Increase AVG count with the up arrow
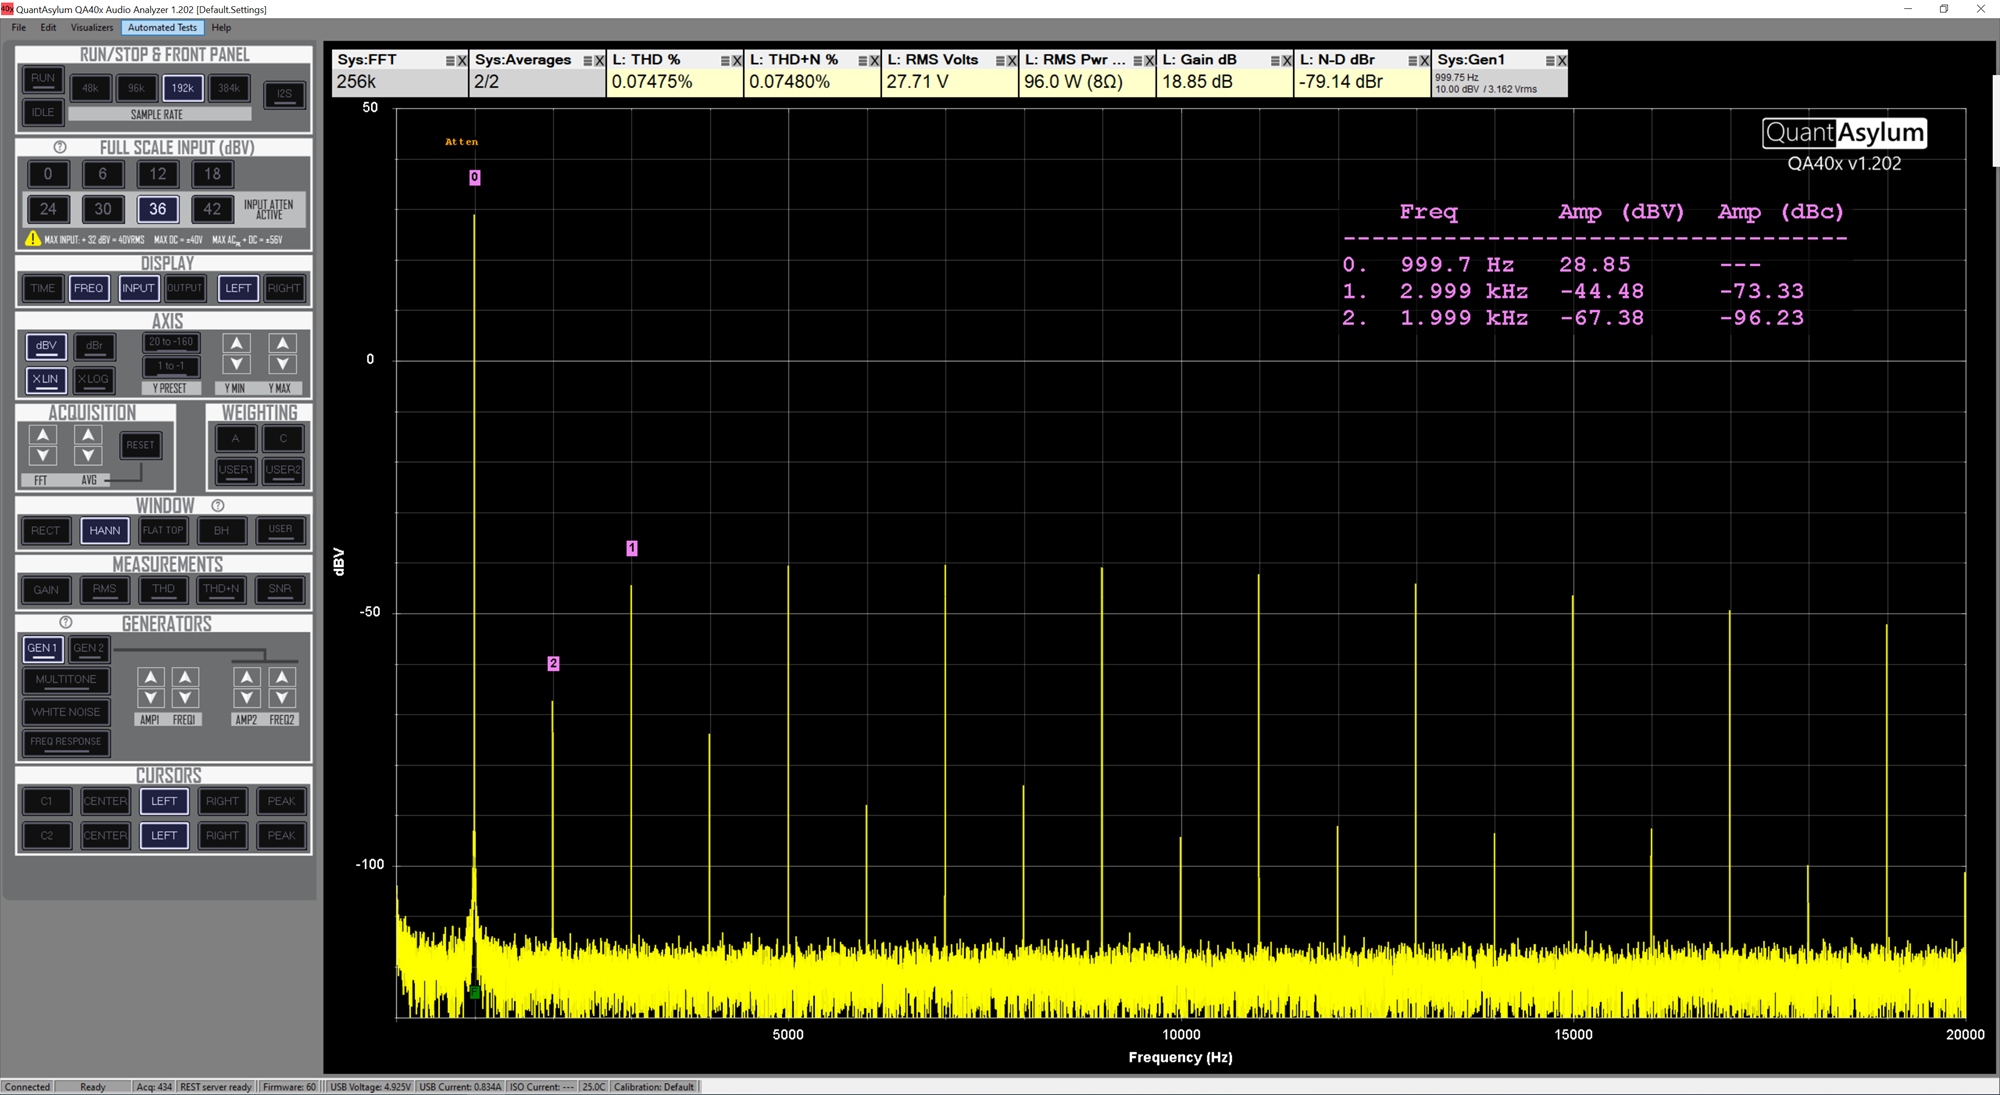Screen dimensions: 2000x1095 coord(88,435)
